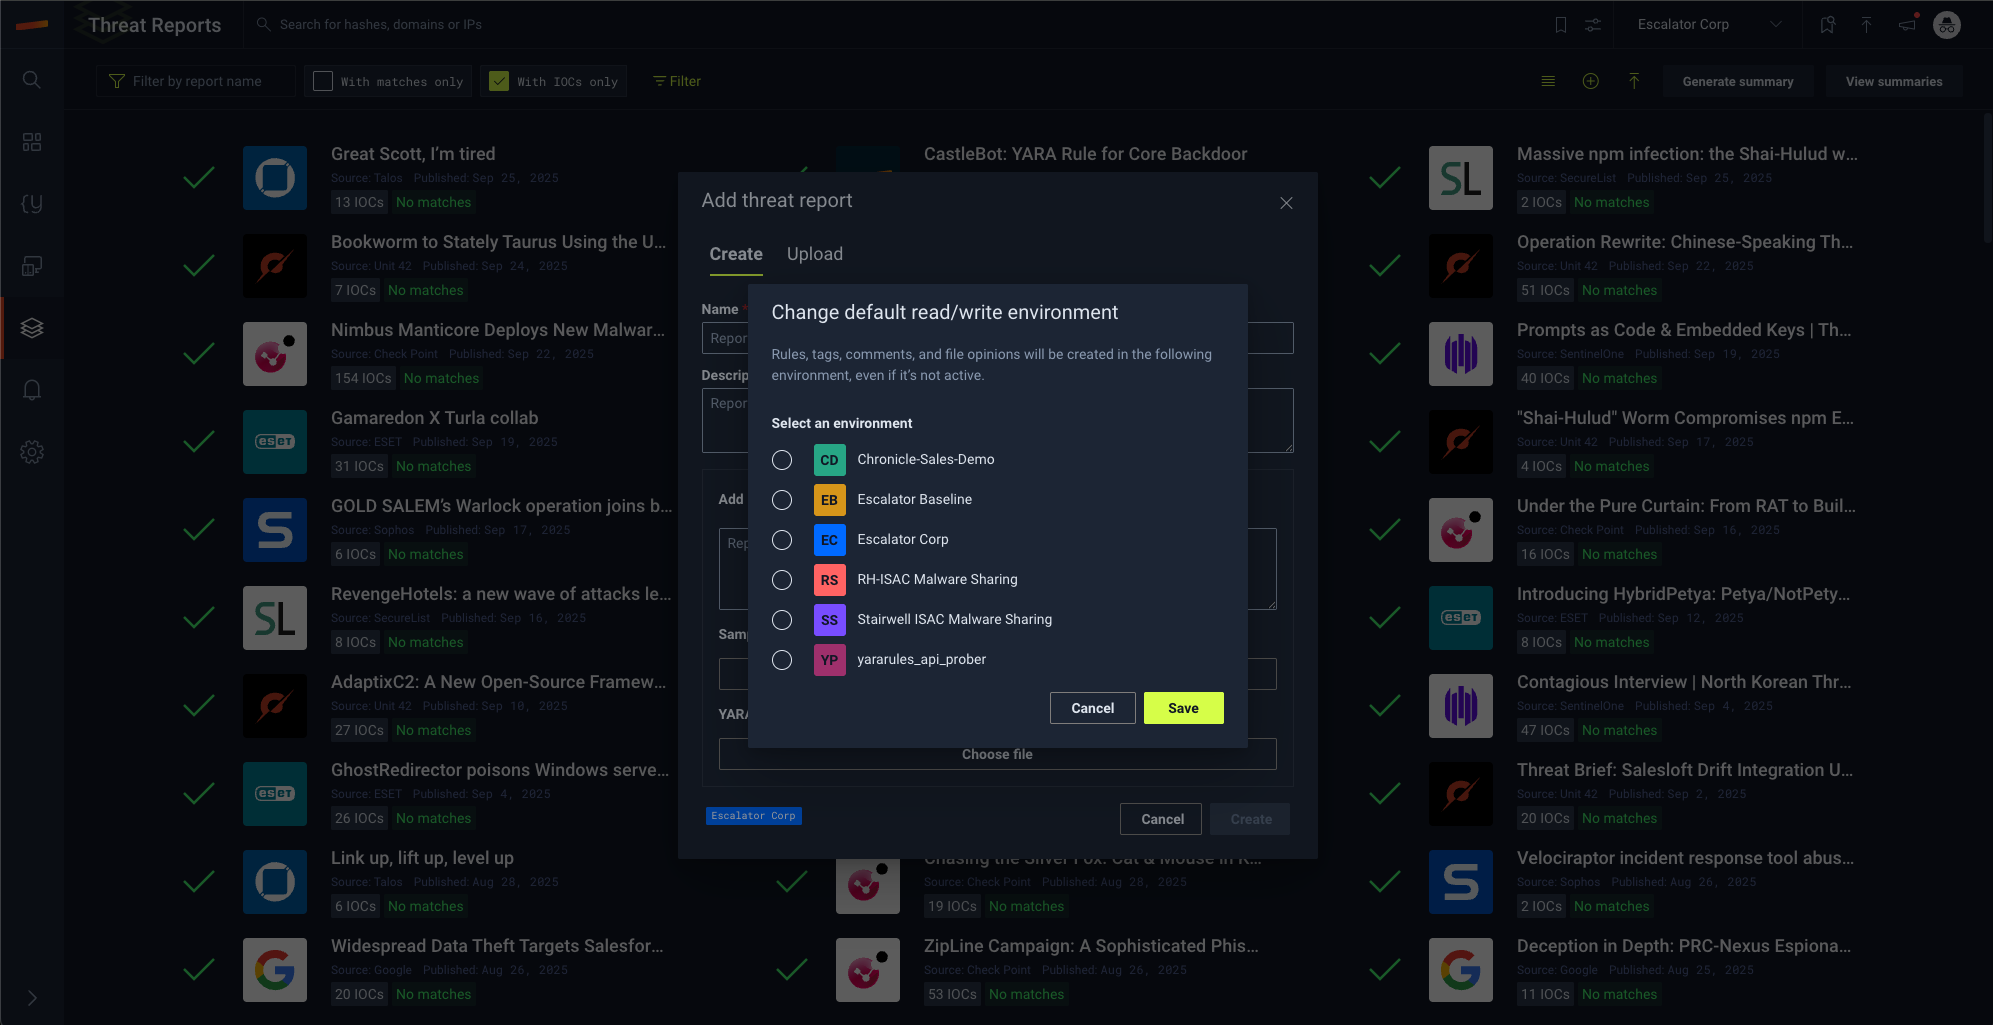
Task: Open the Great Scott, I'm tired report
Action: pos(413,154)
